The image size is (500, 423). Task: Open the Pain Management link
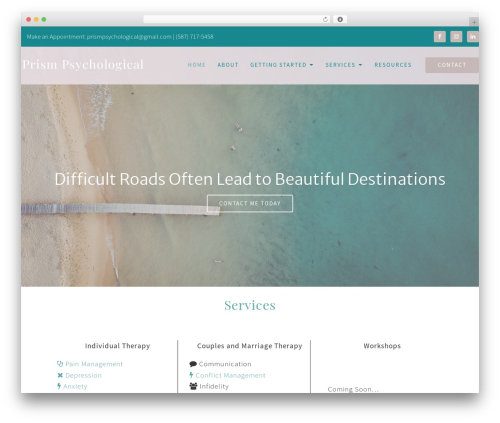coord(94,364)
